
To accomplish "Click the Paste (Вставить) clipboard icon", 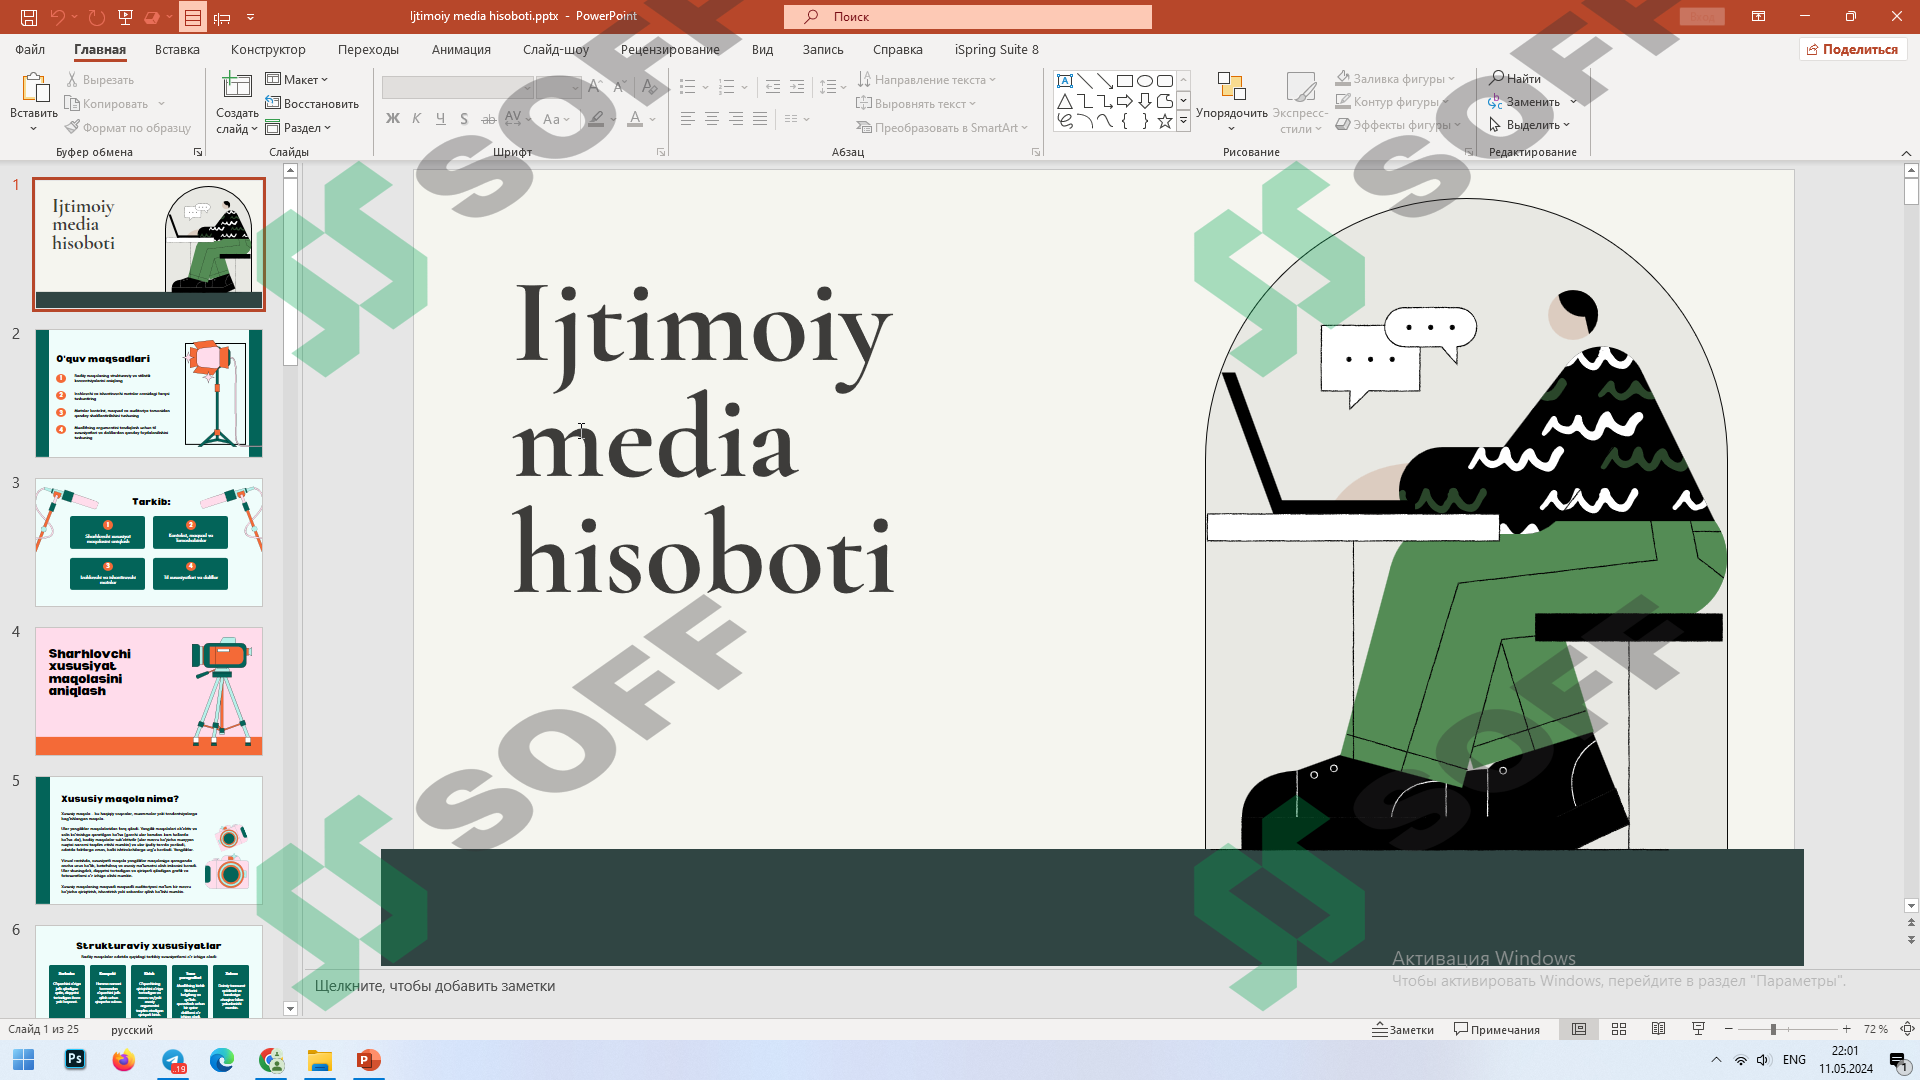I will pos(34,88).
